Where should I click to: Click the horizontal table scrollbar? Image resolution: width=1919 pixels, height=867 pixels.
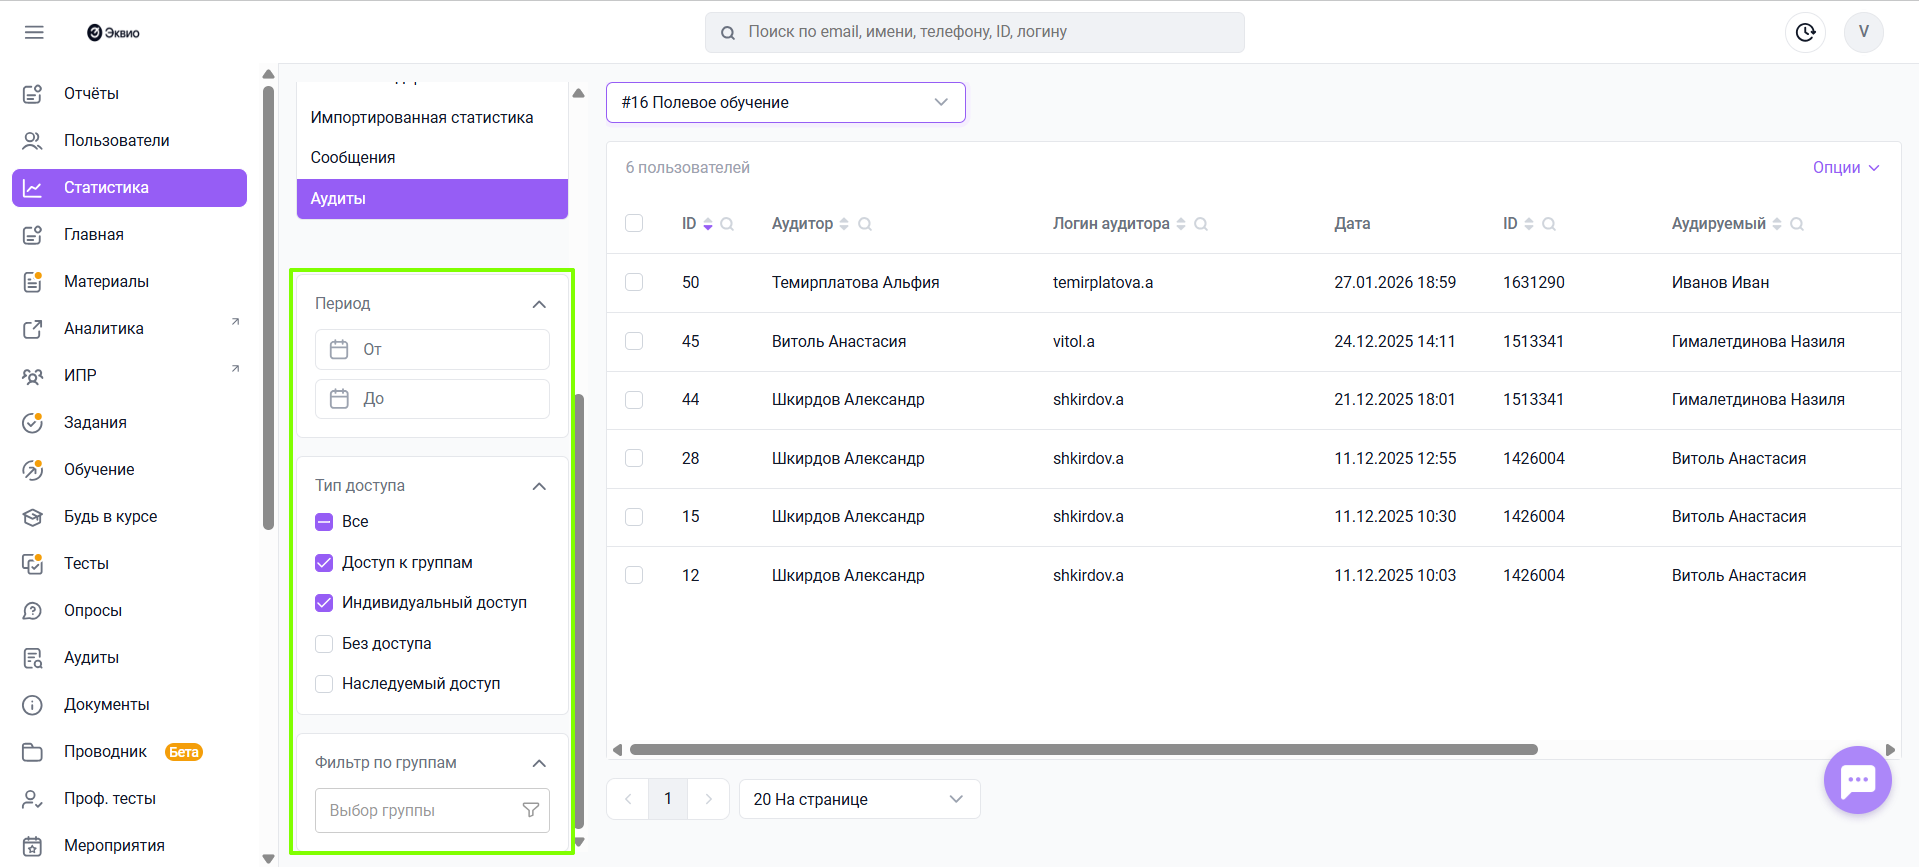point(1083,750)
